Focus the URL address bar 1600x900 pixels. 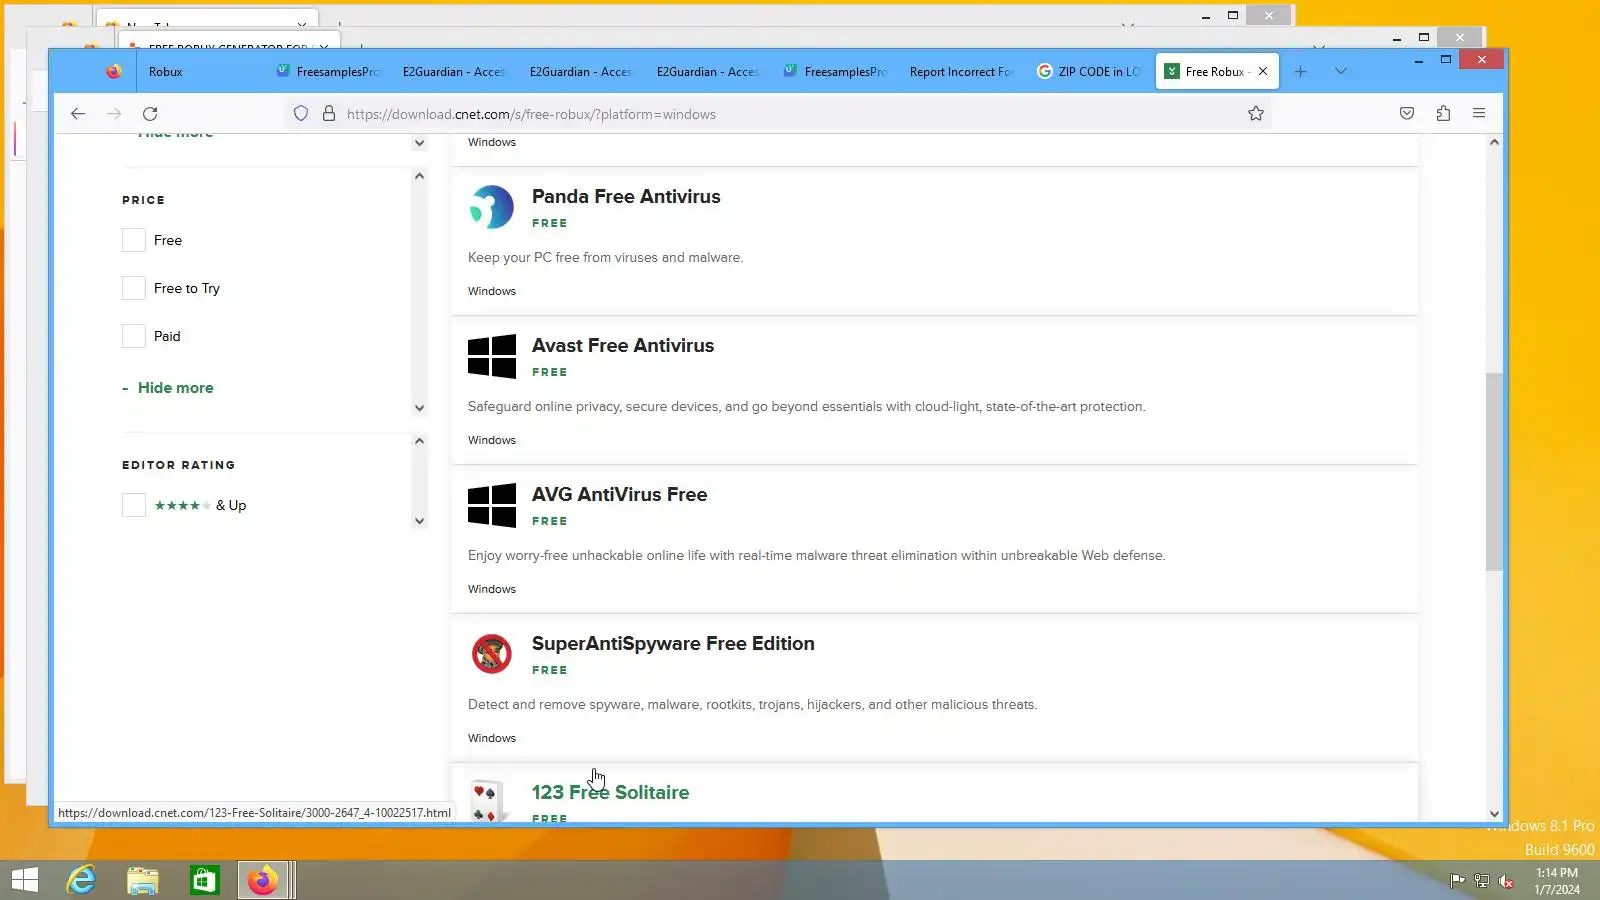[x=780, y=114]
